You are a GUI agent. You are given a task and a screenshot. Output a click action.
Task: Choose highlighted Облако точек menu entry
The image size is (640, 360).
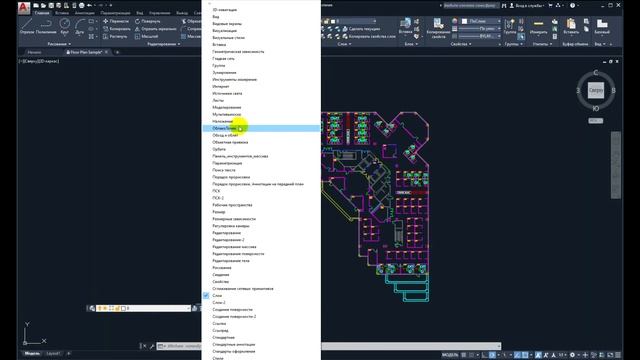coord(261,128)
